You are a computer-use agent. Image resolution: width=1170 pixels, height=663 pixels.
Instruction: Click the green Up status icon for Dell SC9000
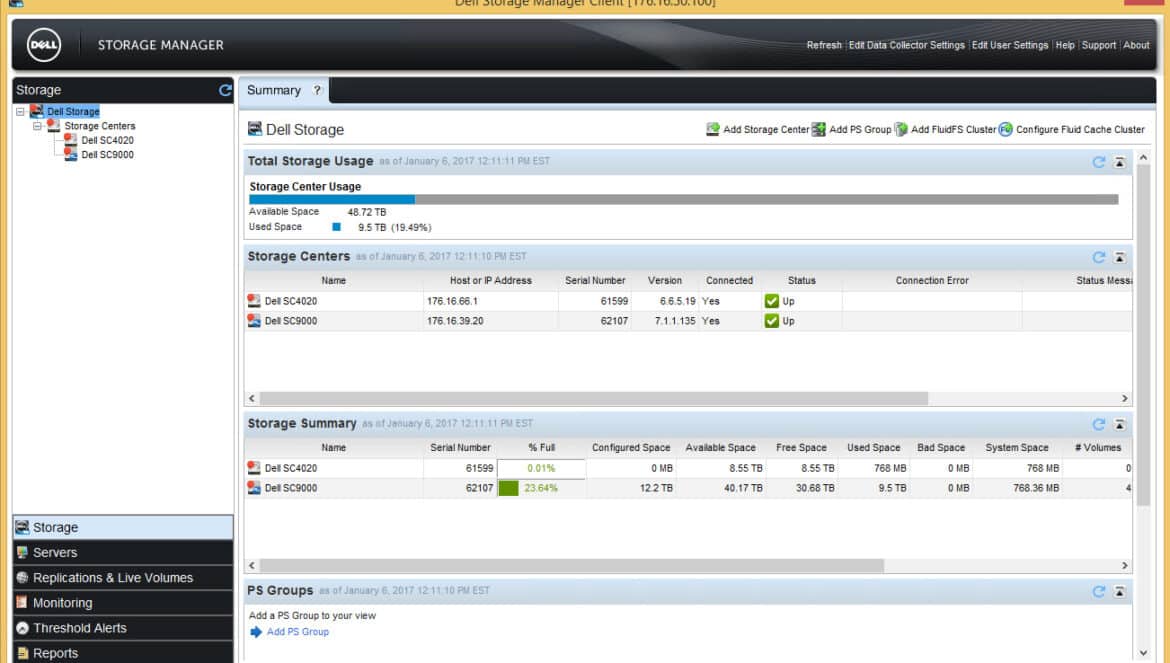click(772, 321)
